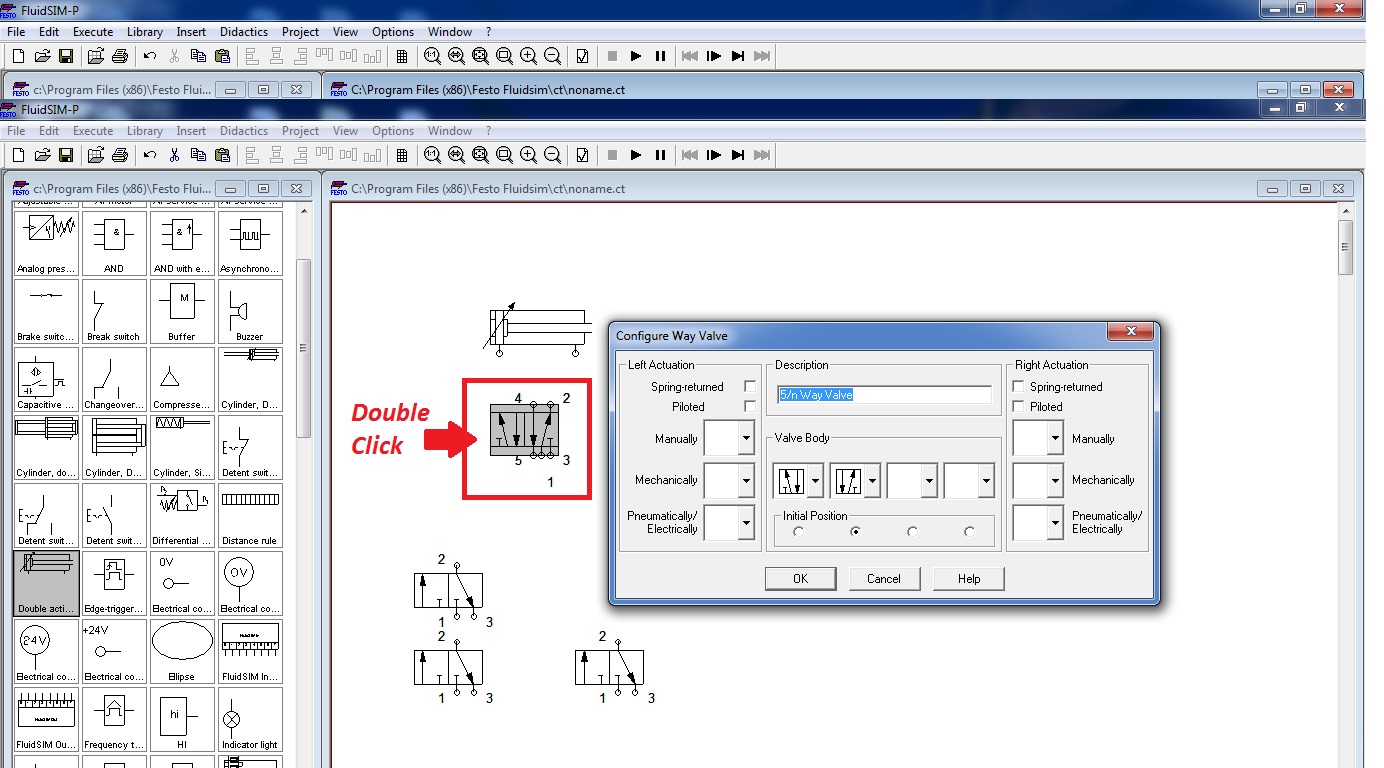Check Piloted under Right Actuation

1019,407
